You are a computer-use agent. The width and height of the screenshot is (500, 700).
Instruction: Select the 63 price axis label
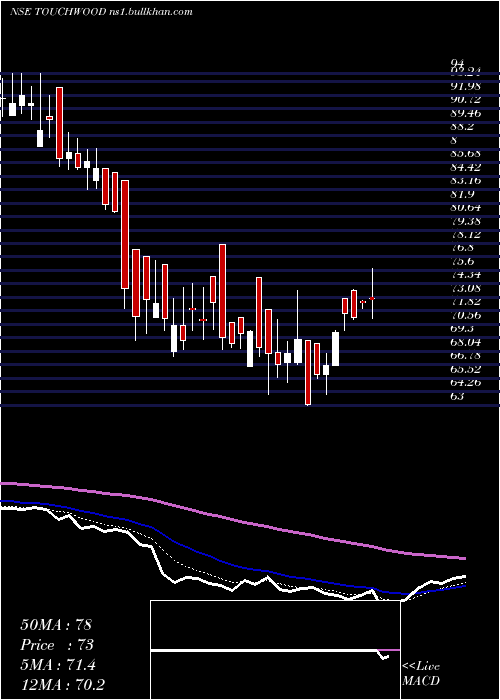pyautogui.click(x=458, y=396)
